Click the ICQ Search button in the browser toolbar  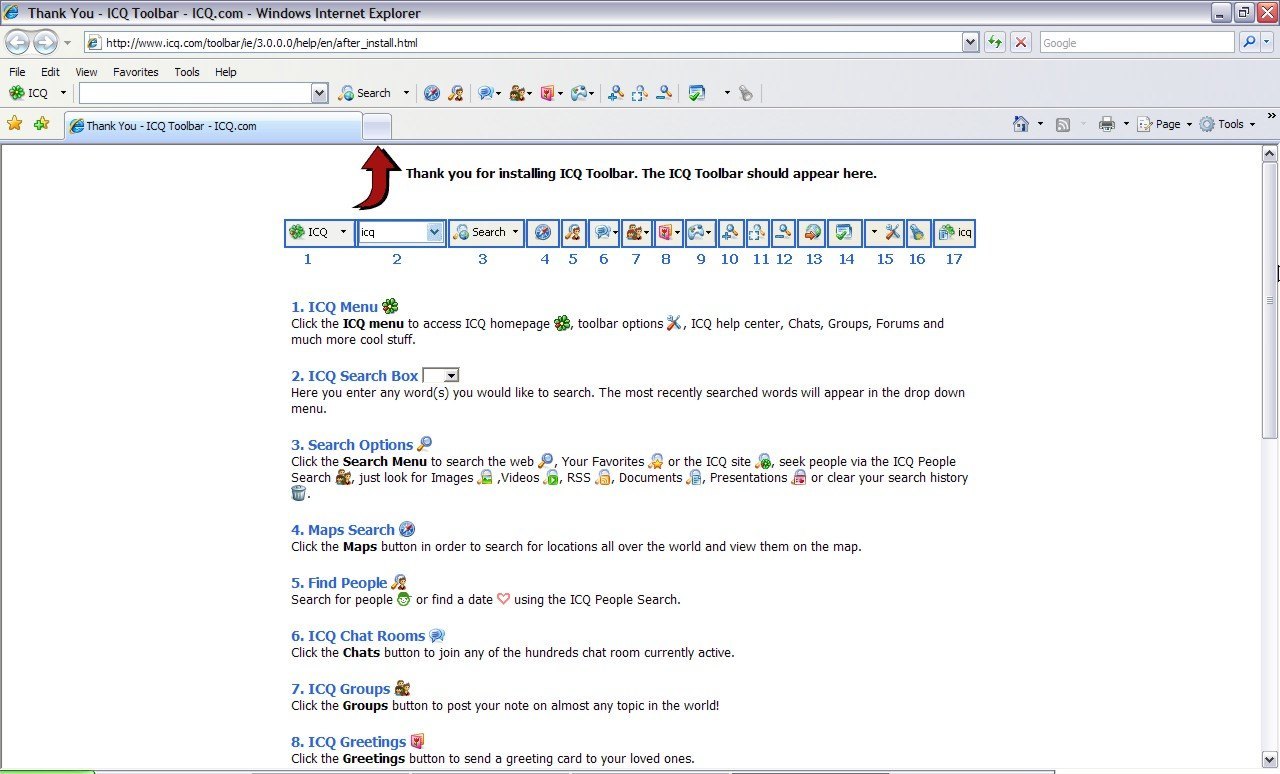[x=366, y=93]
